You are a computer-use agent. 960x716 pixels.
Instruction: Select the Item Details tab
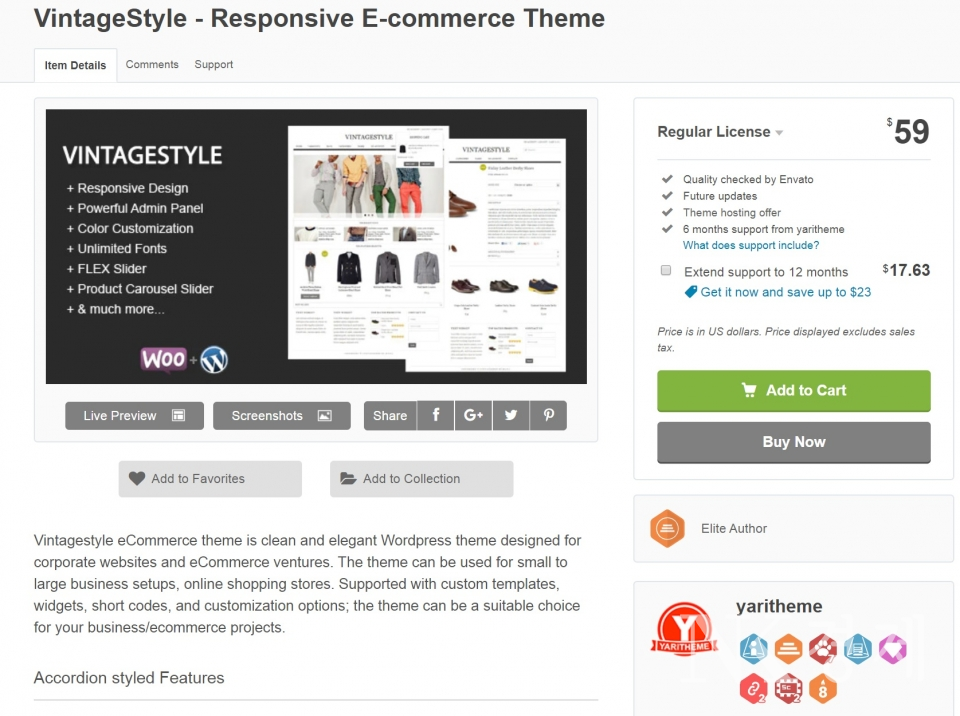pos(75,66)
